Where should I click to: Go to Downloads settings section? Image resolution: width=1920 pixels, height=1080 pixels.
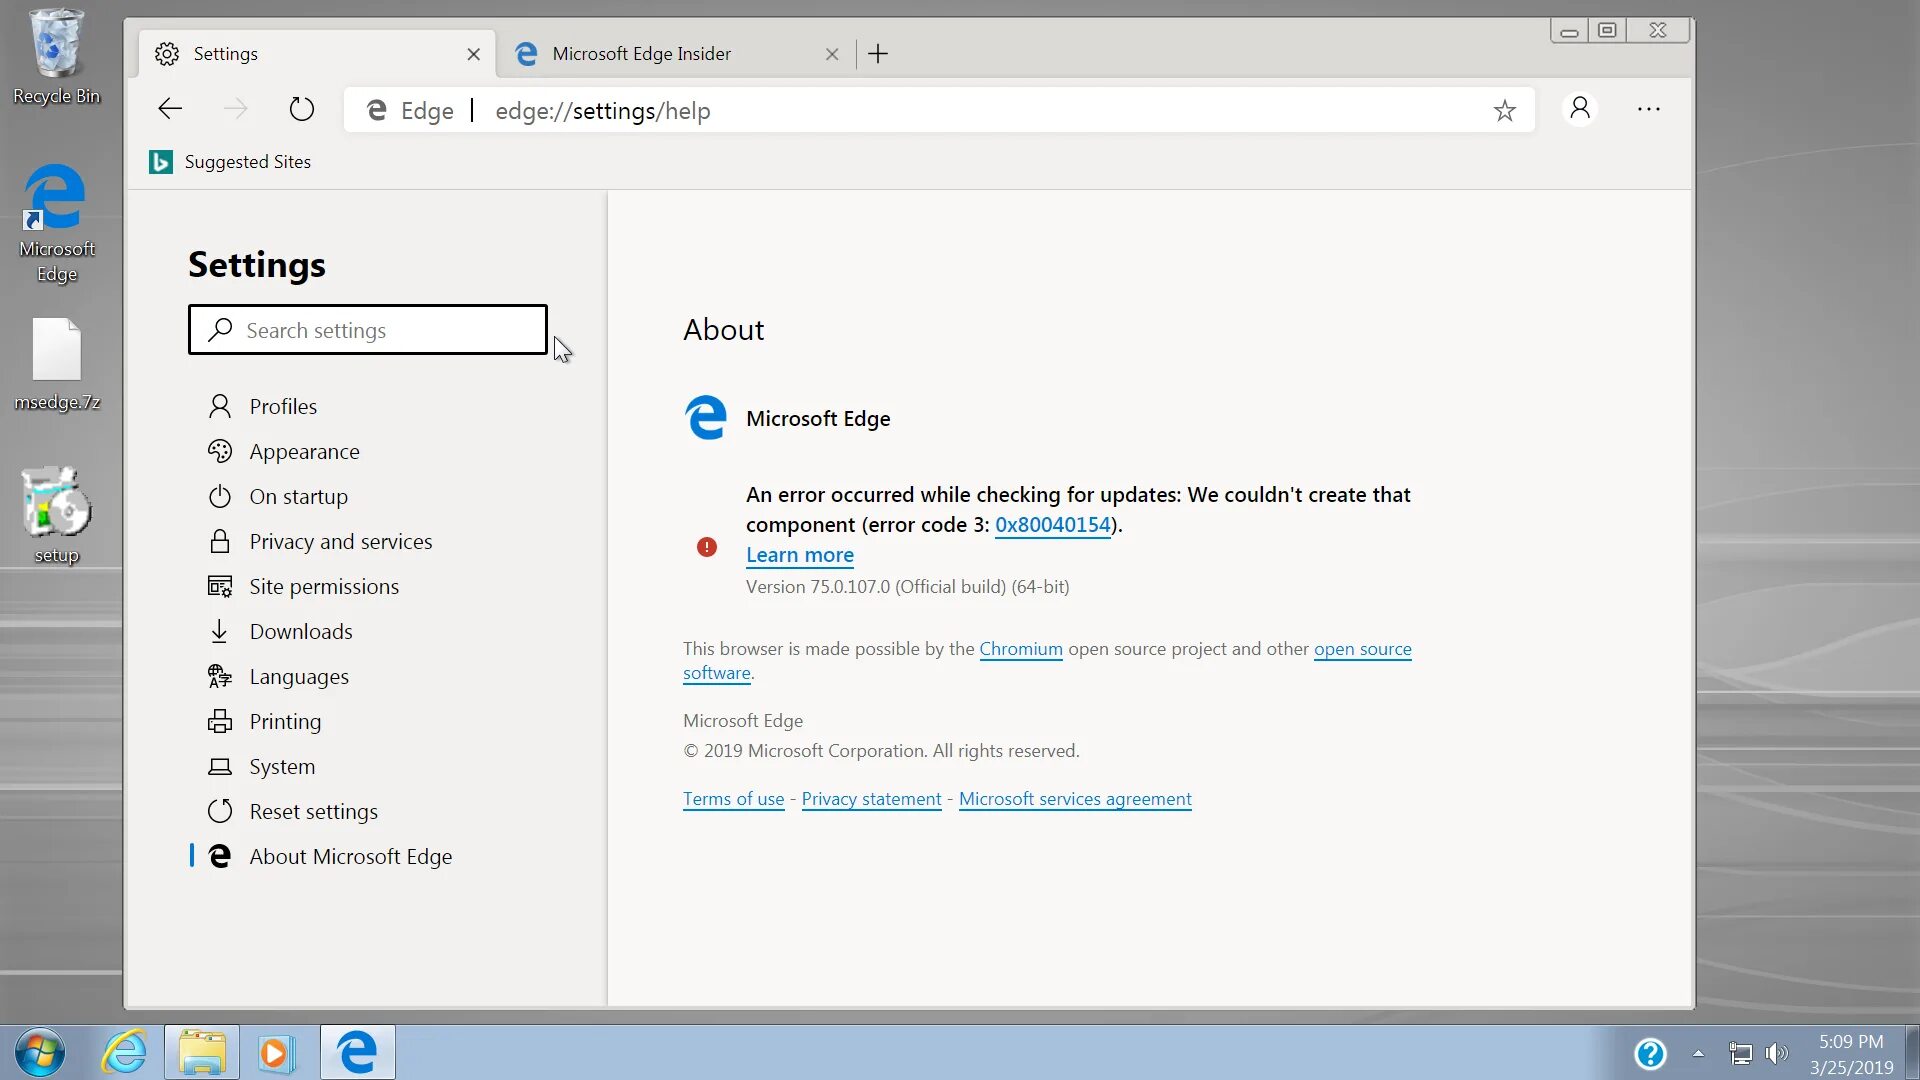300,632
